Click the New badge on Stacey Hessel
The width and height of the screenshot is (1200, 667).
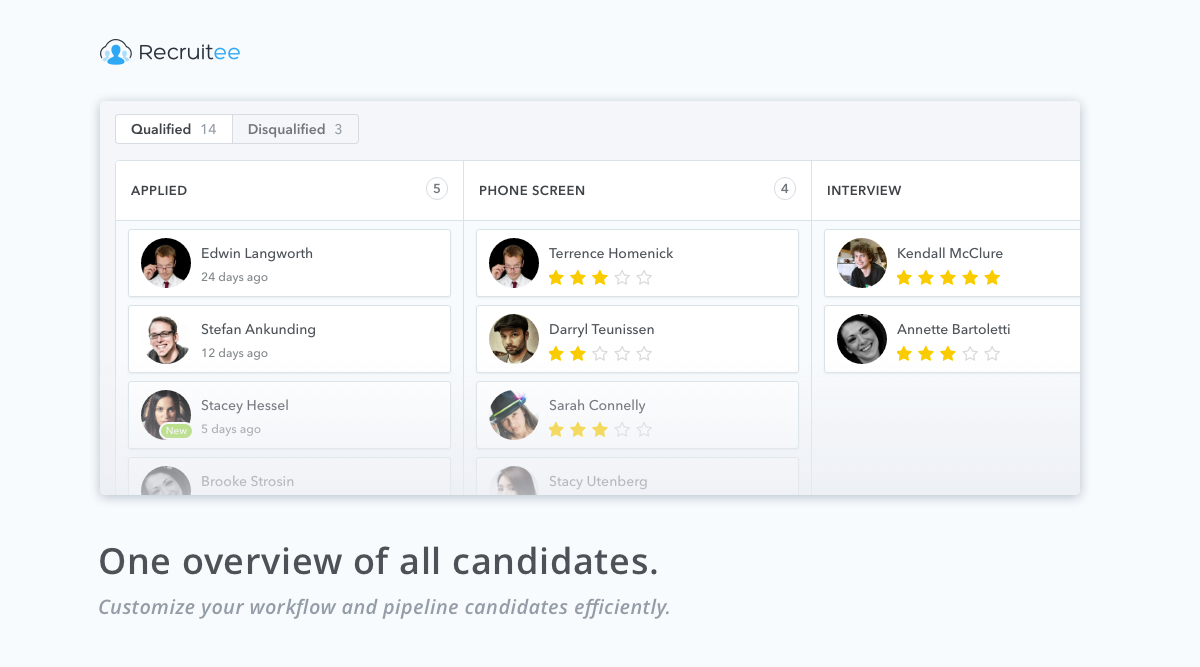coord(176,431)
